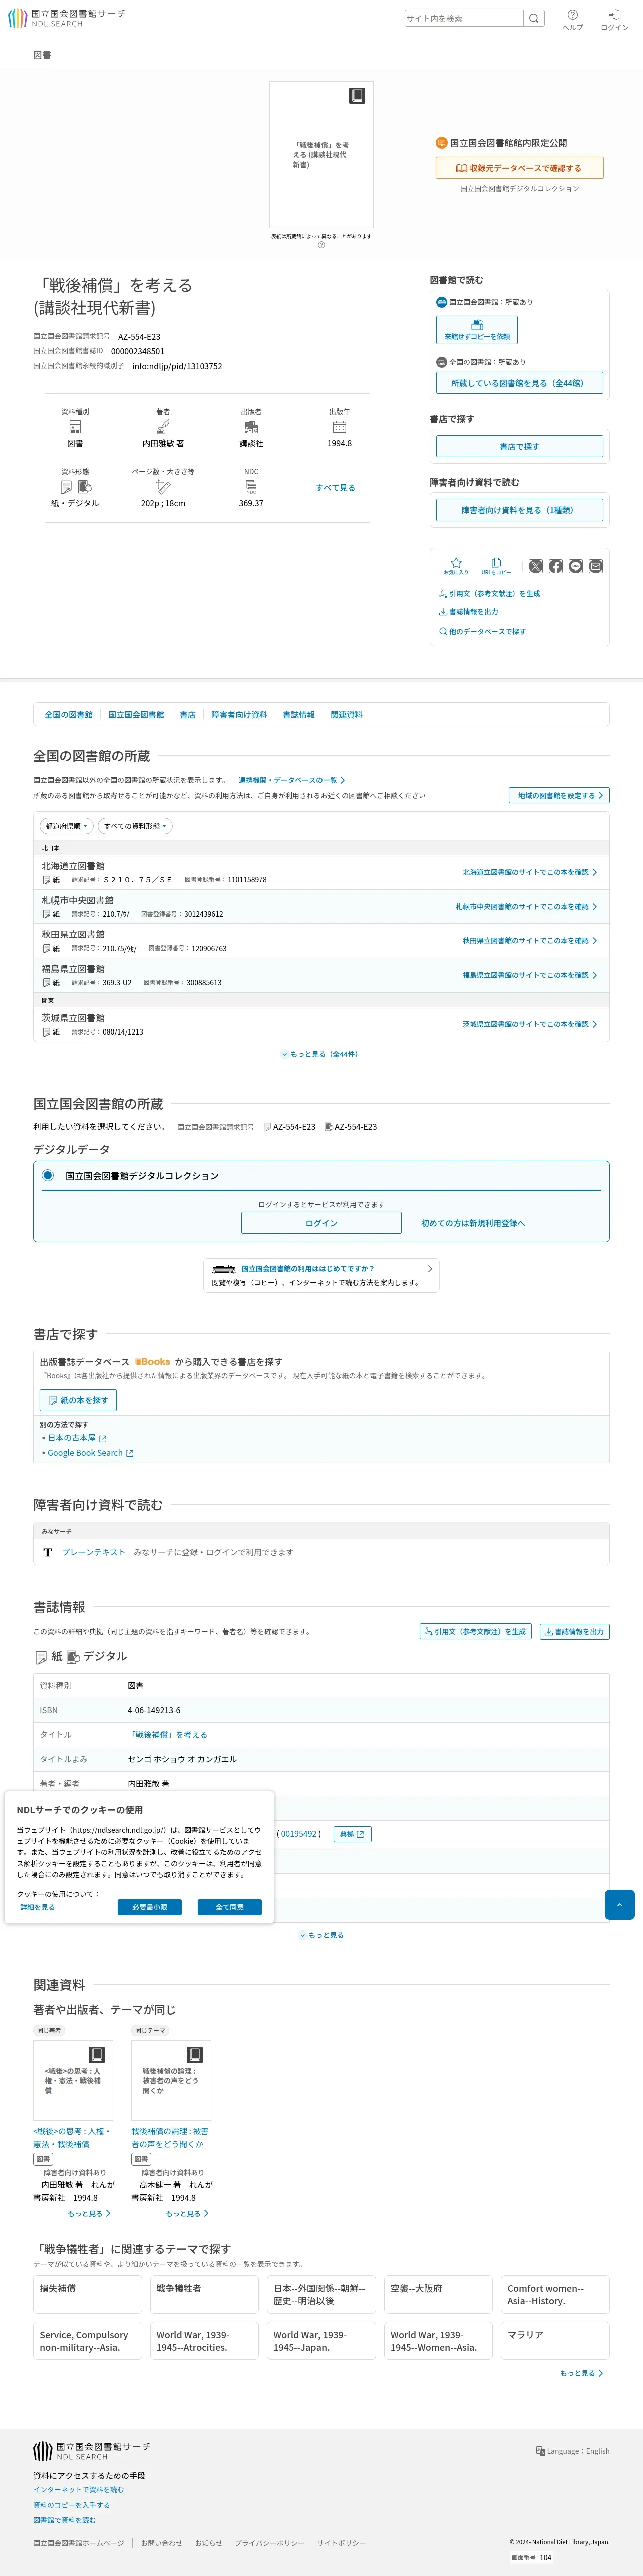Share this book on Facebook
Viewport: 643px width, 2576px height.
(556, 566)
